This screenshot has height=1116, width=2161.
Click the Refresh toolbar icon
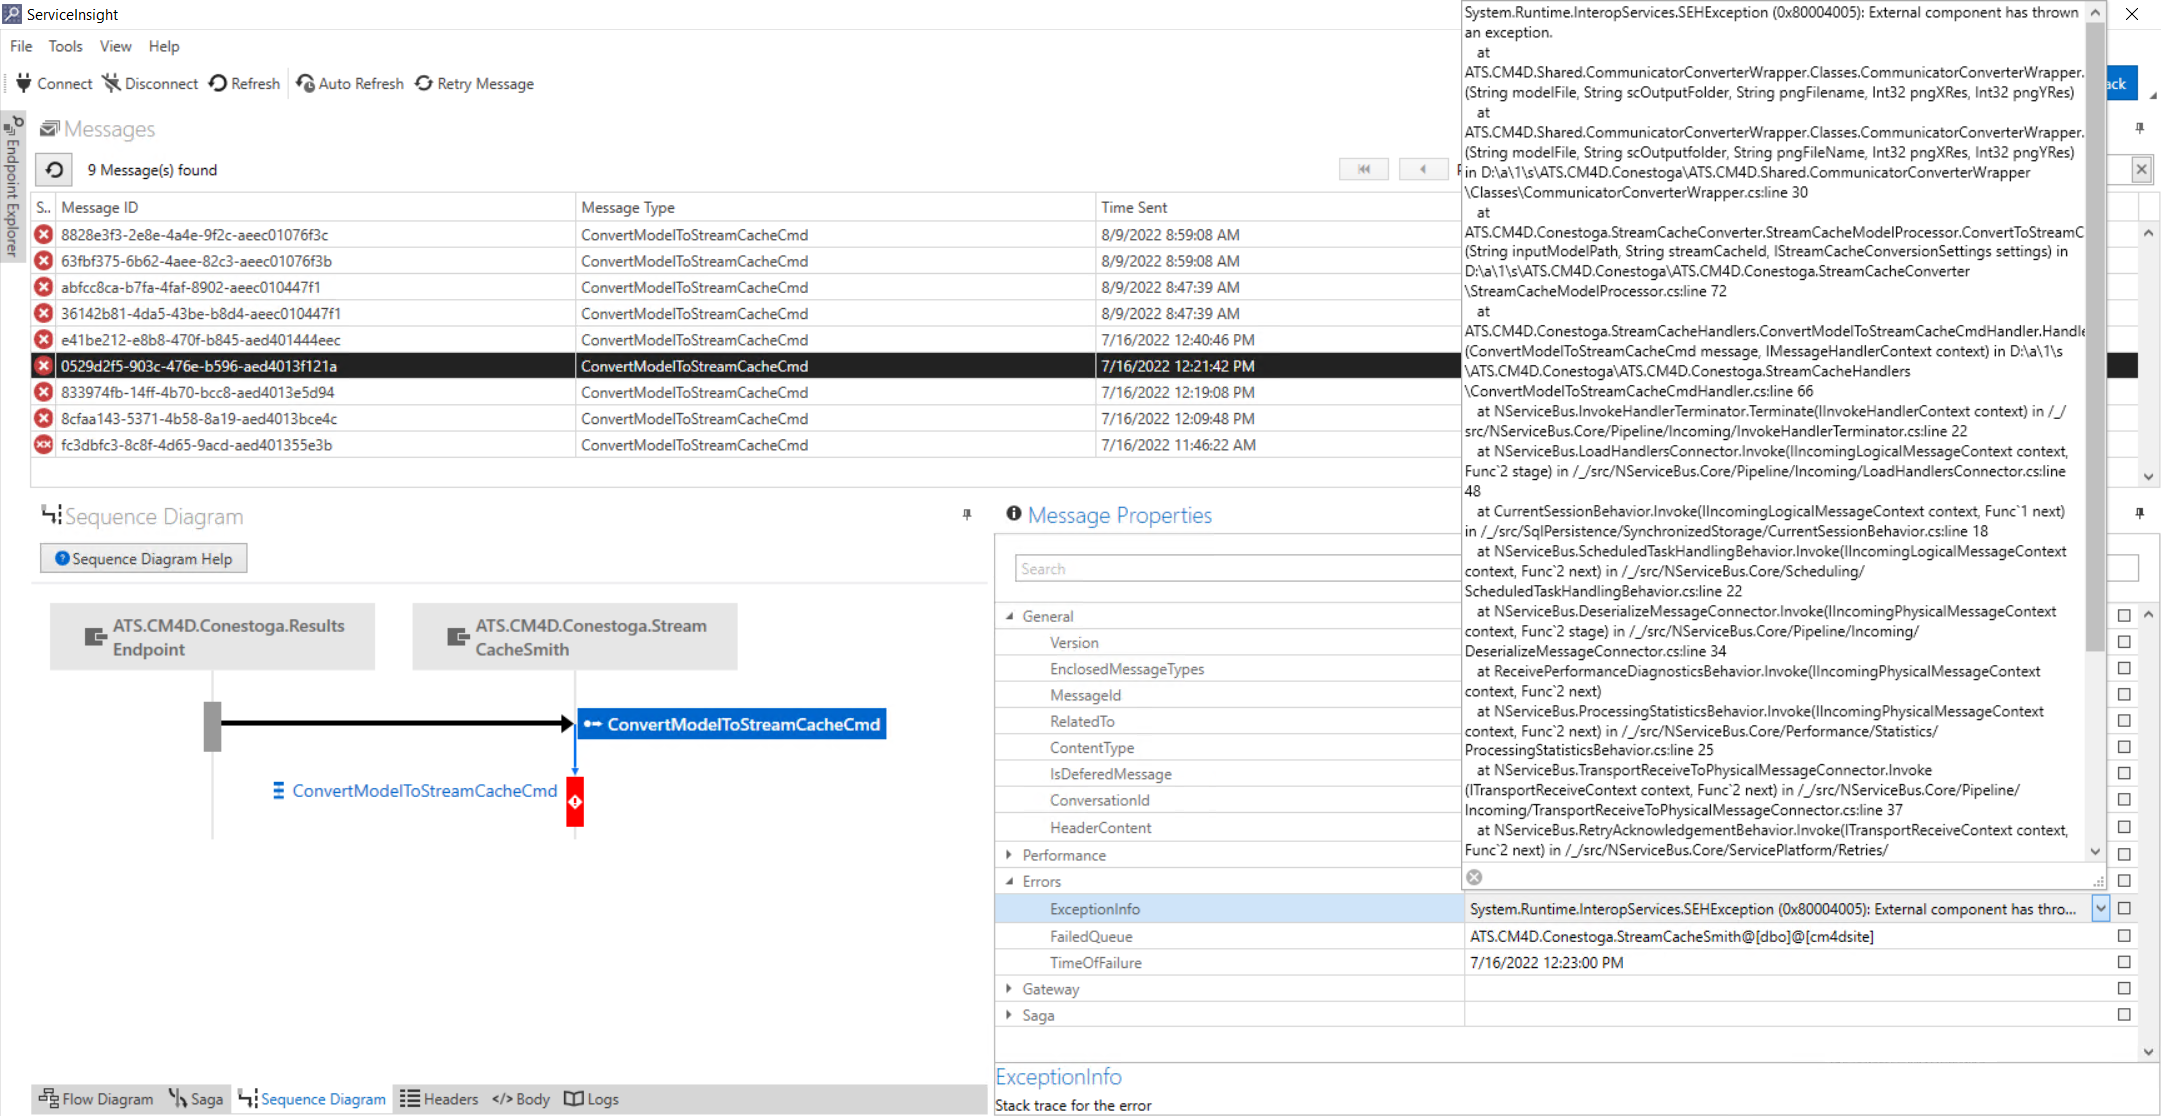pos(218,84)
